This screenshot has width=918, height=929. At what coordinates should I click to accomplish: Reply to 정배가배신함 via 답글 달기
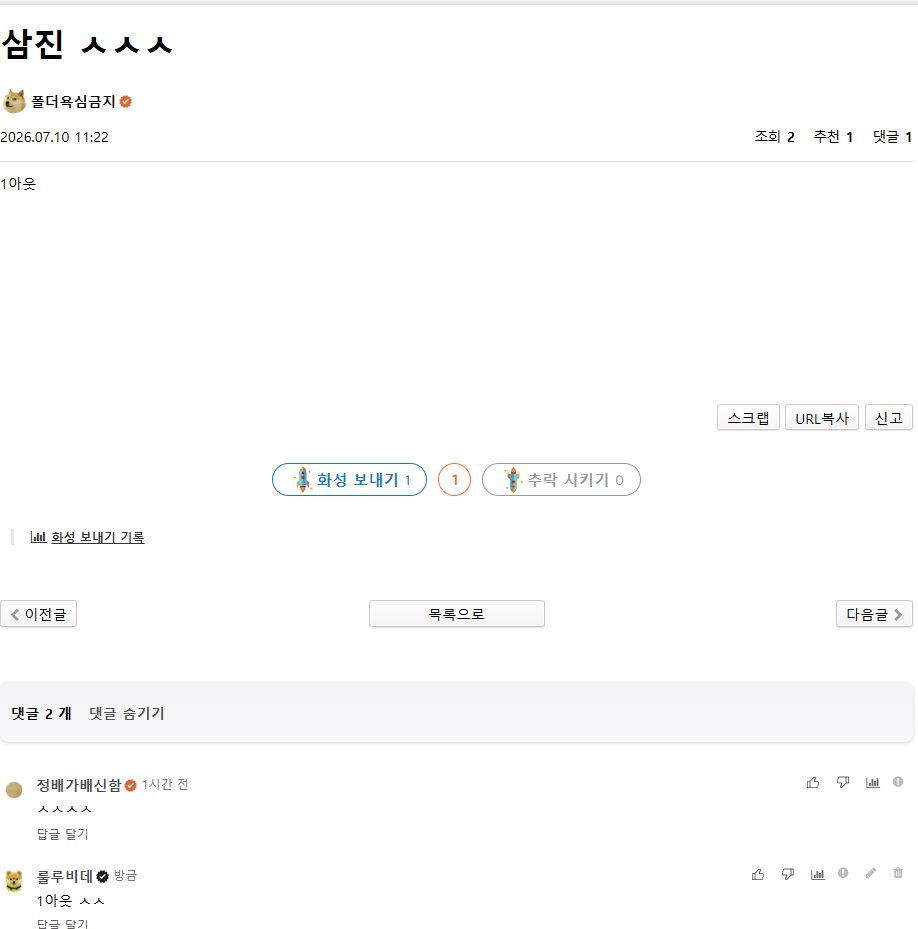(62, 834)
